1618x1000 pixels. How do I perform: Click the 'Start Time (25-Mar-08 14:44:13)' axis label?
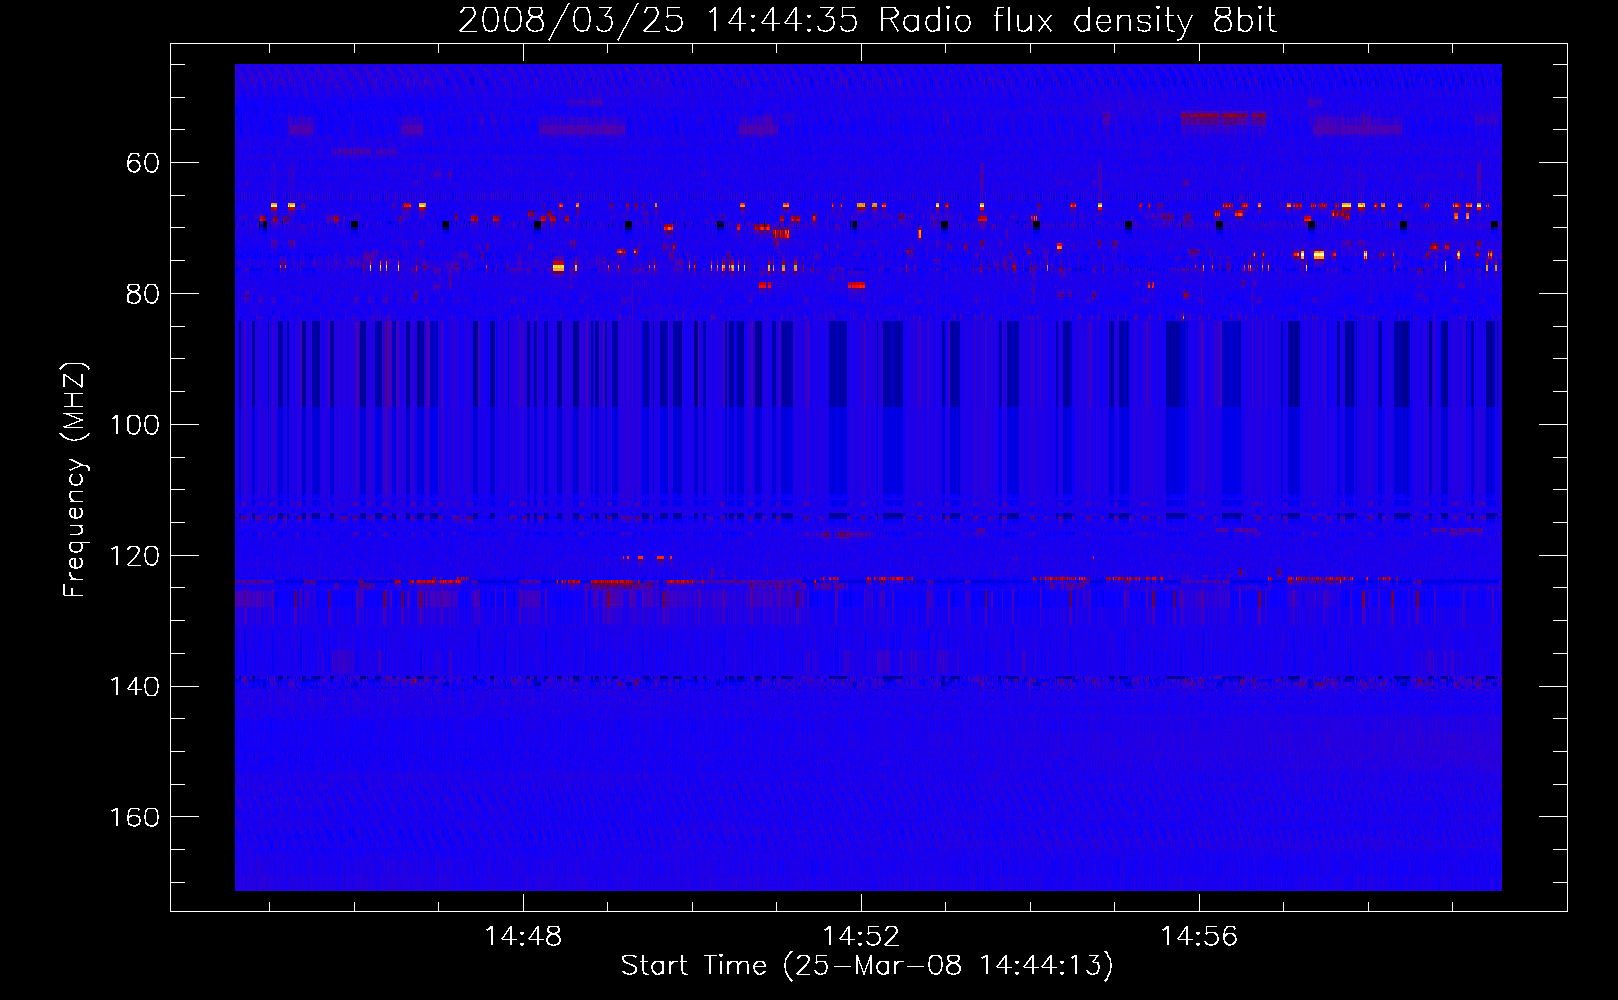[x=867, y=965]
